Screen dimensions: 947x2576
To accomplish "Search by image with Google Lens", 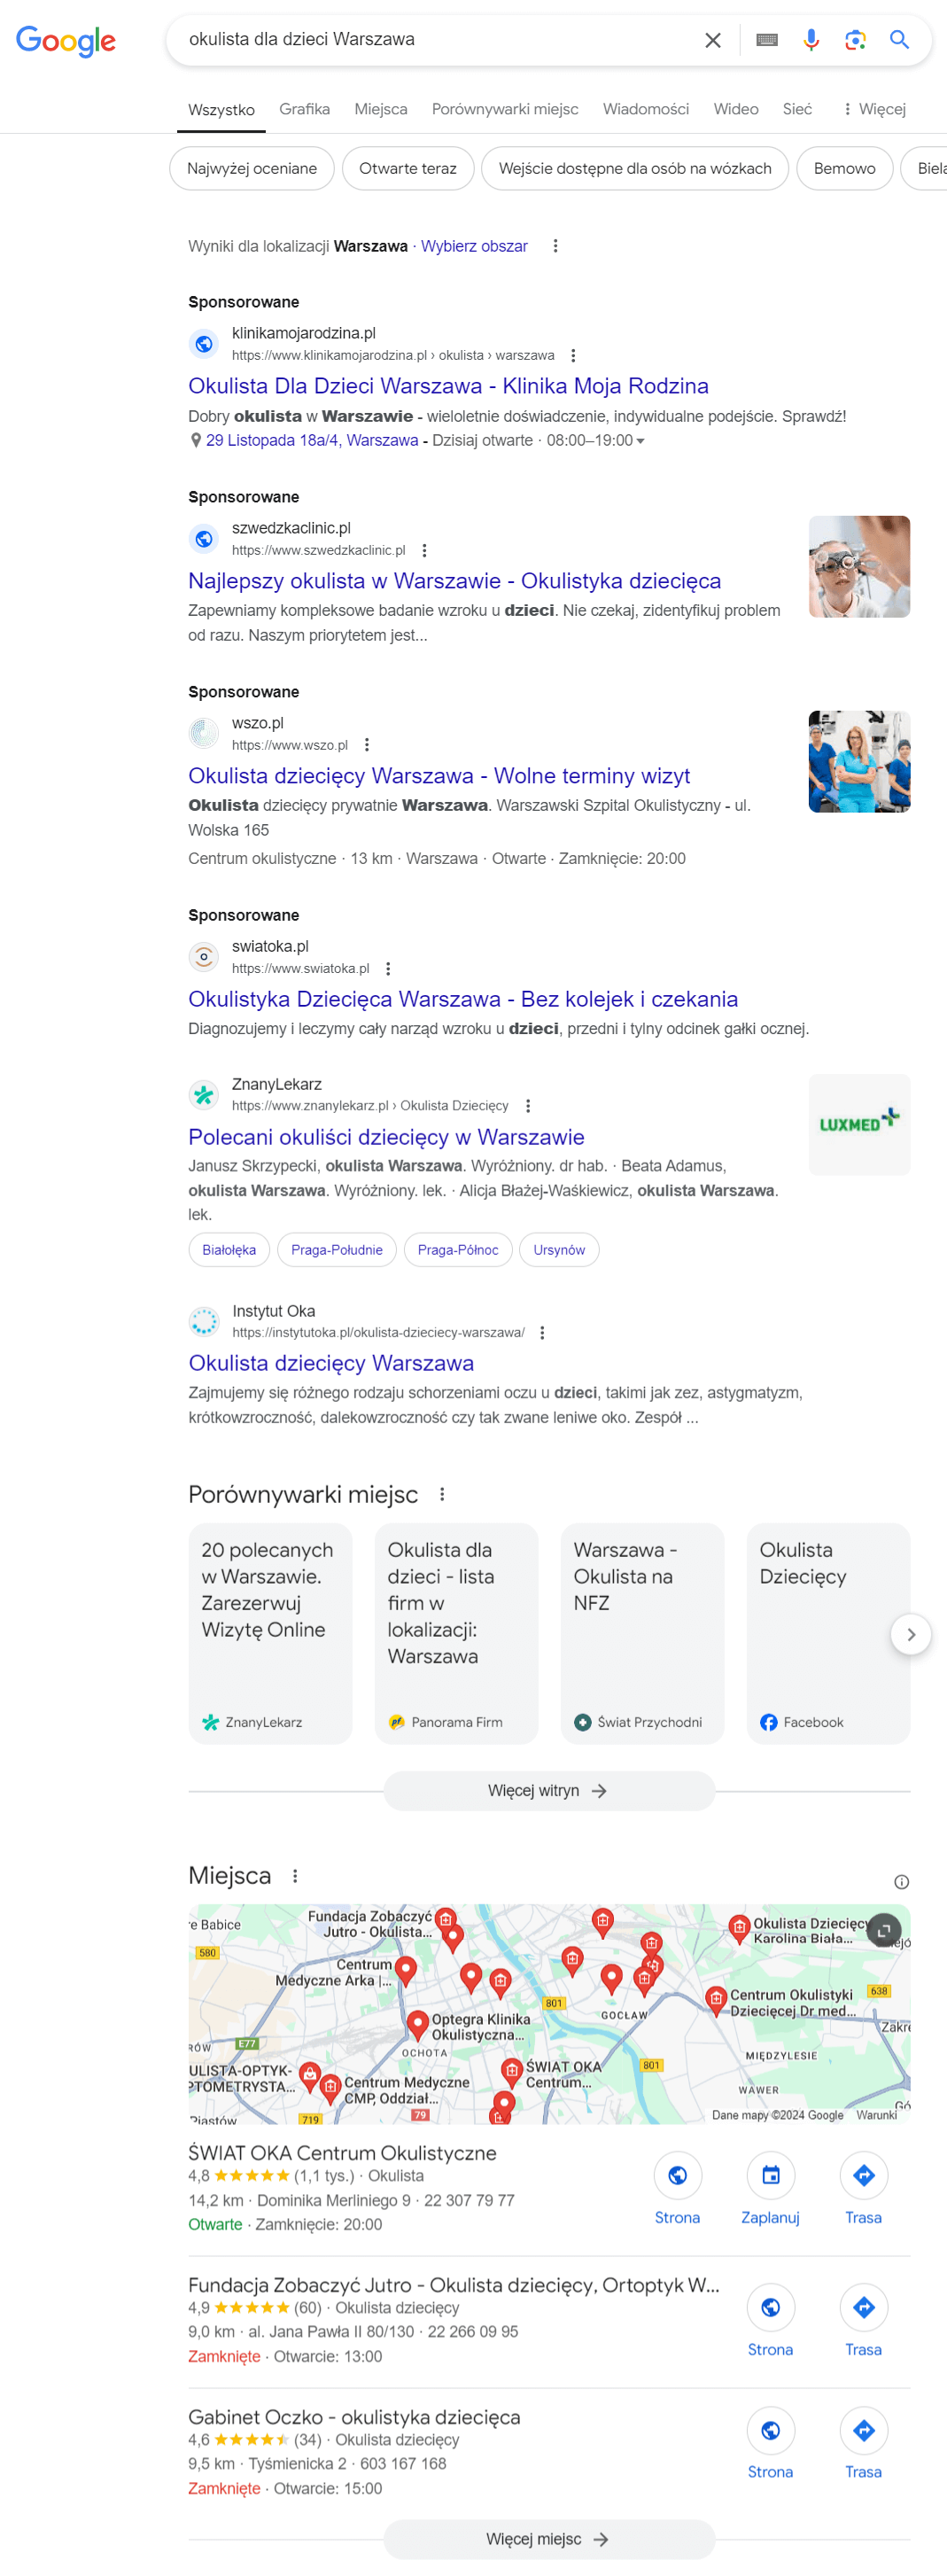I will click(x=855, y=40).
